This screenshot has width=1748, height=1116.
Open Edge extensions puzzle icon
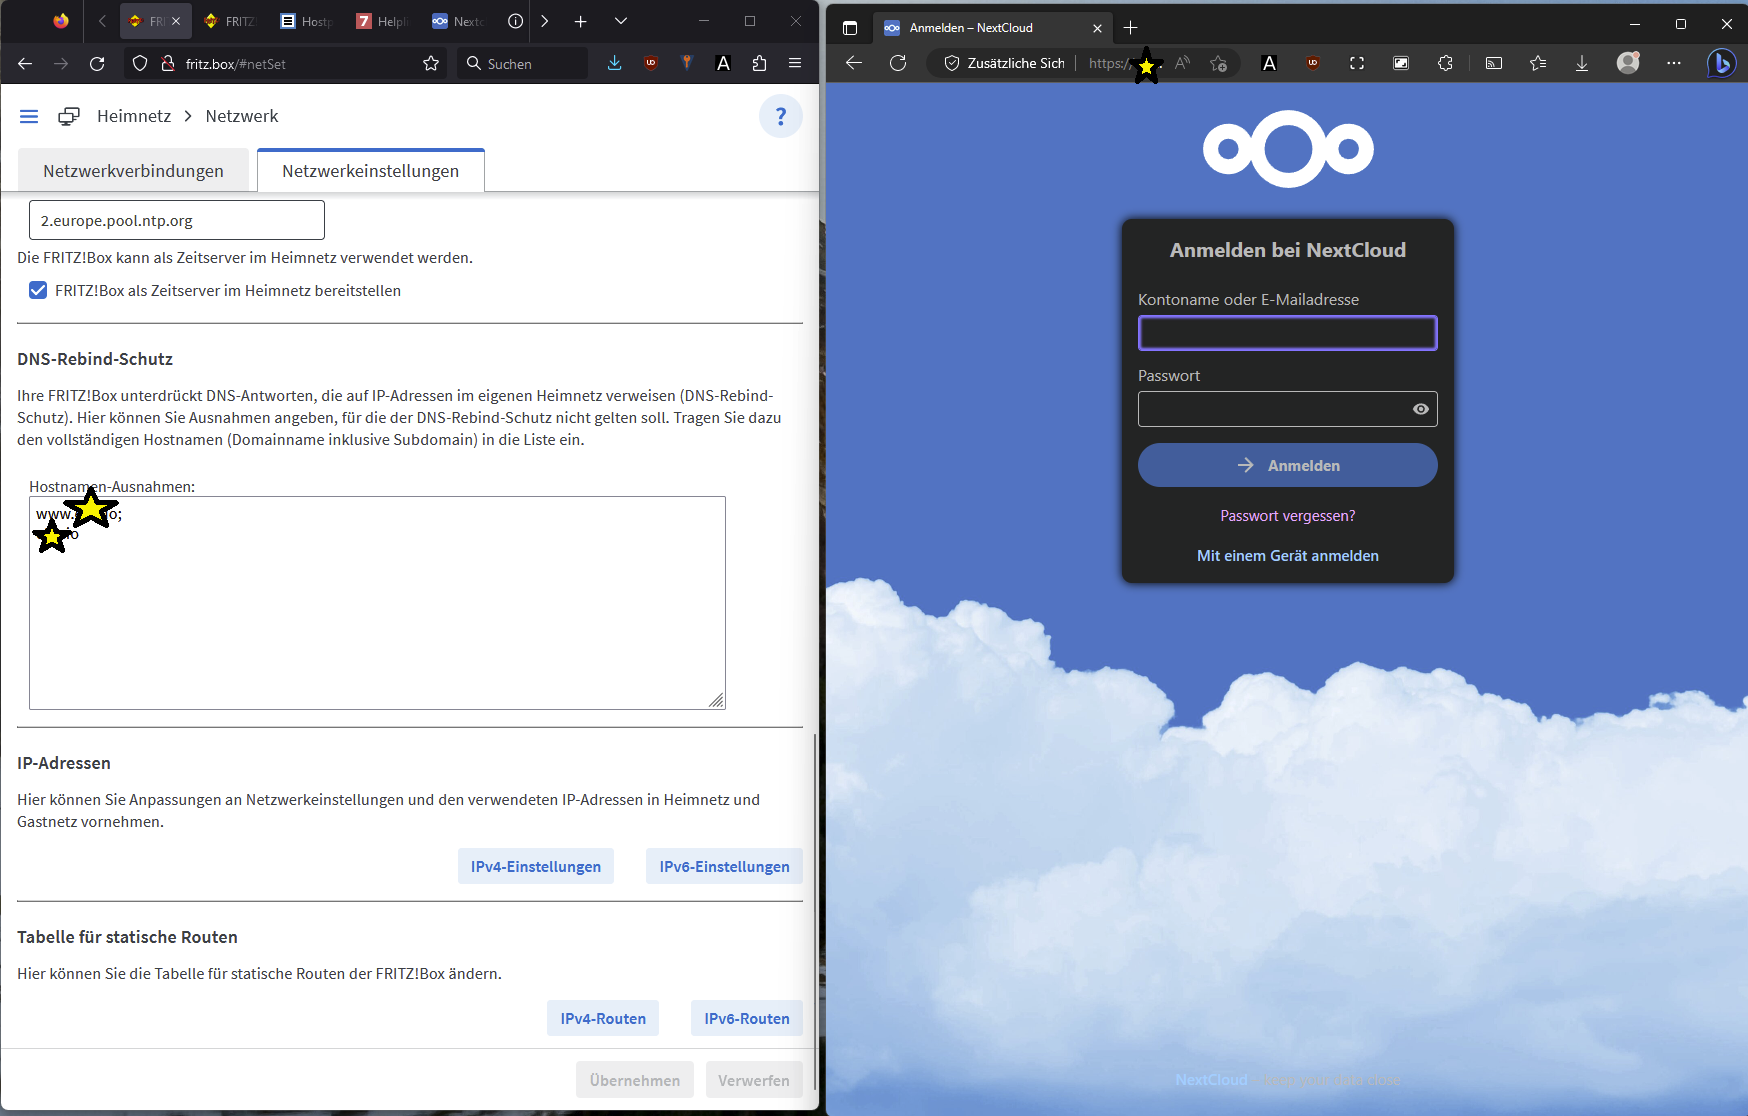tap(1445, 63)
